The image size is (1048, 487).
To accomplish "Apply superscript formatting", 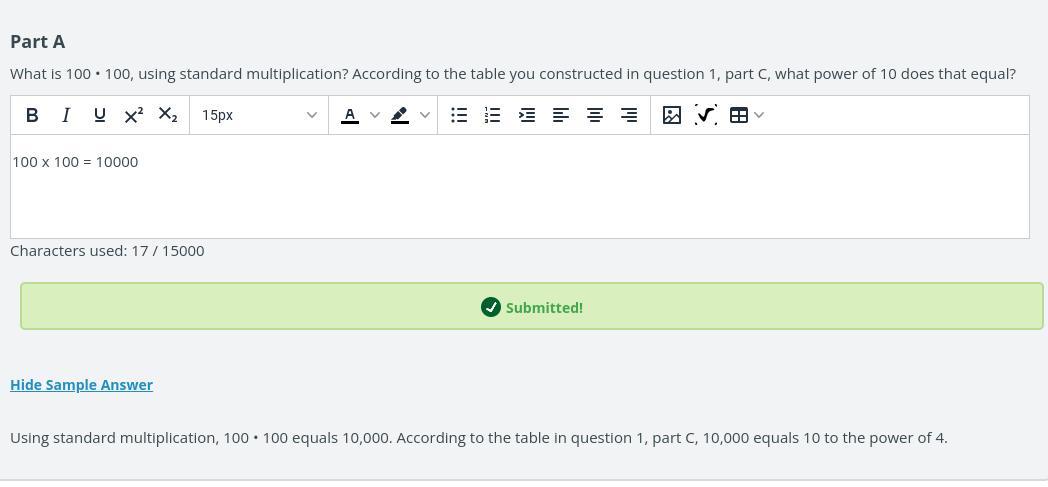I will 133,115.
